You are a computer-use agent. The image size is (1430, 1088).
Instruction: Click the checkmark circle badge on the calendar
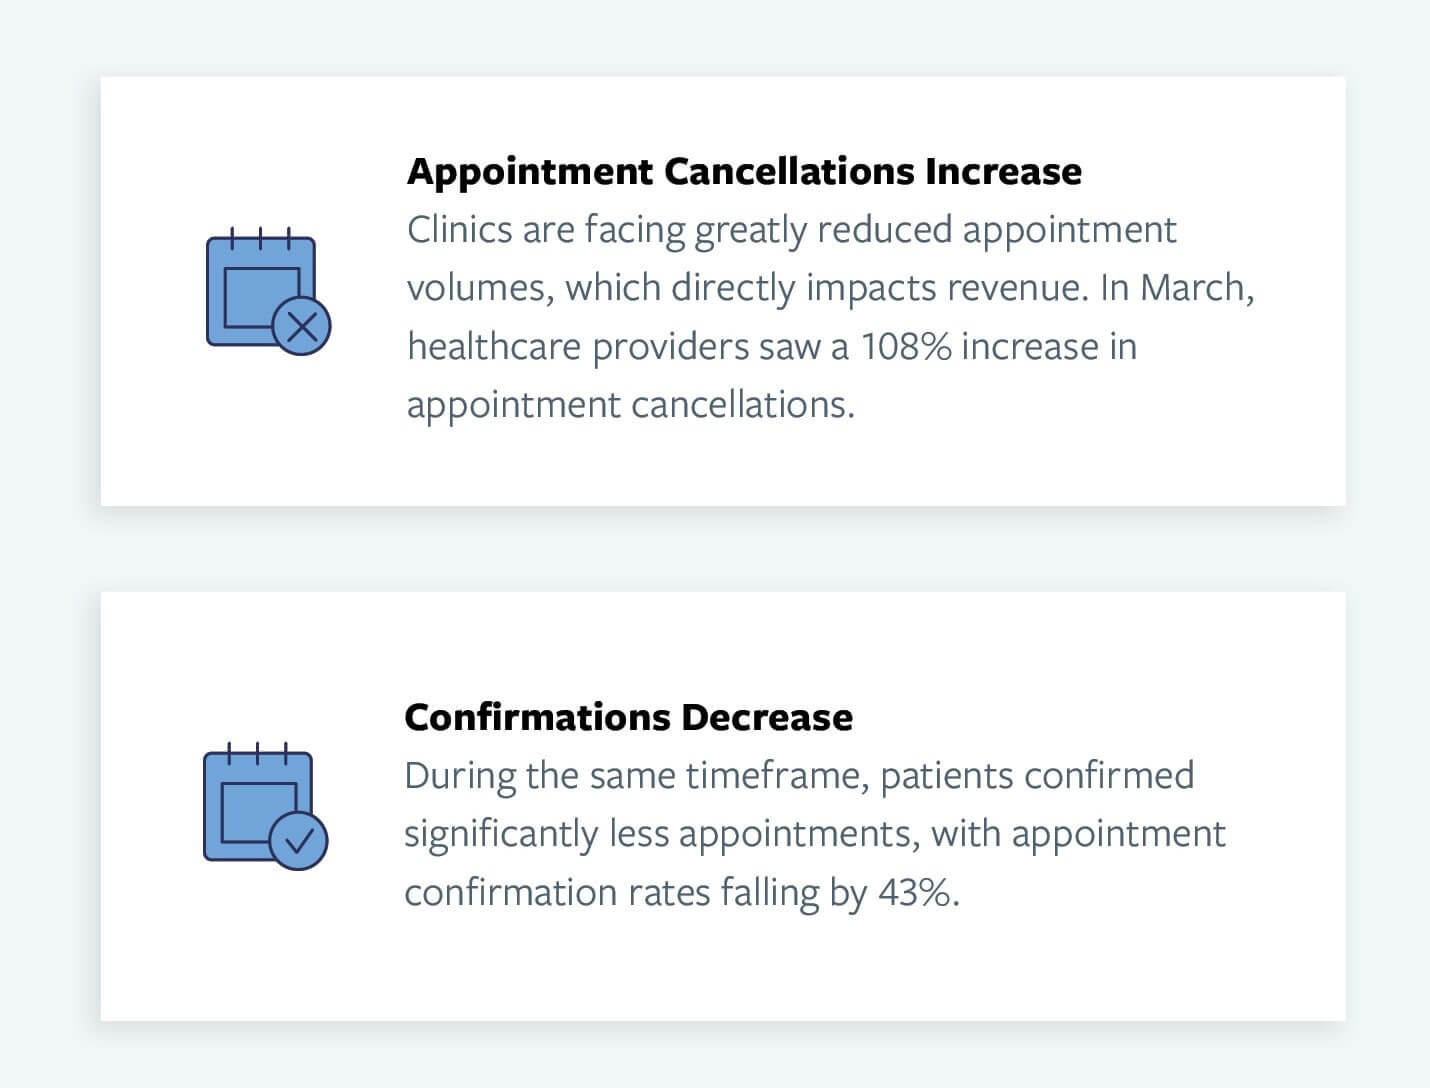pos(299,841)
